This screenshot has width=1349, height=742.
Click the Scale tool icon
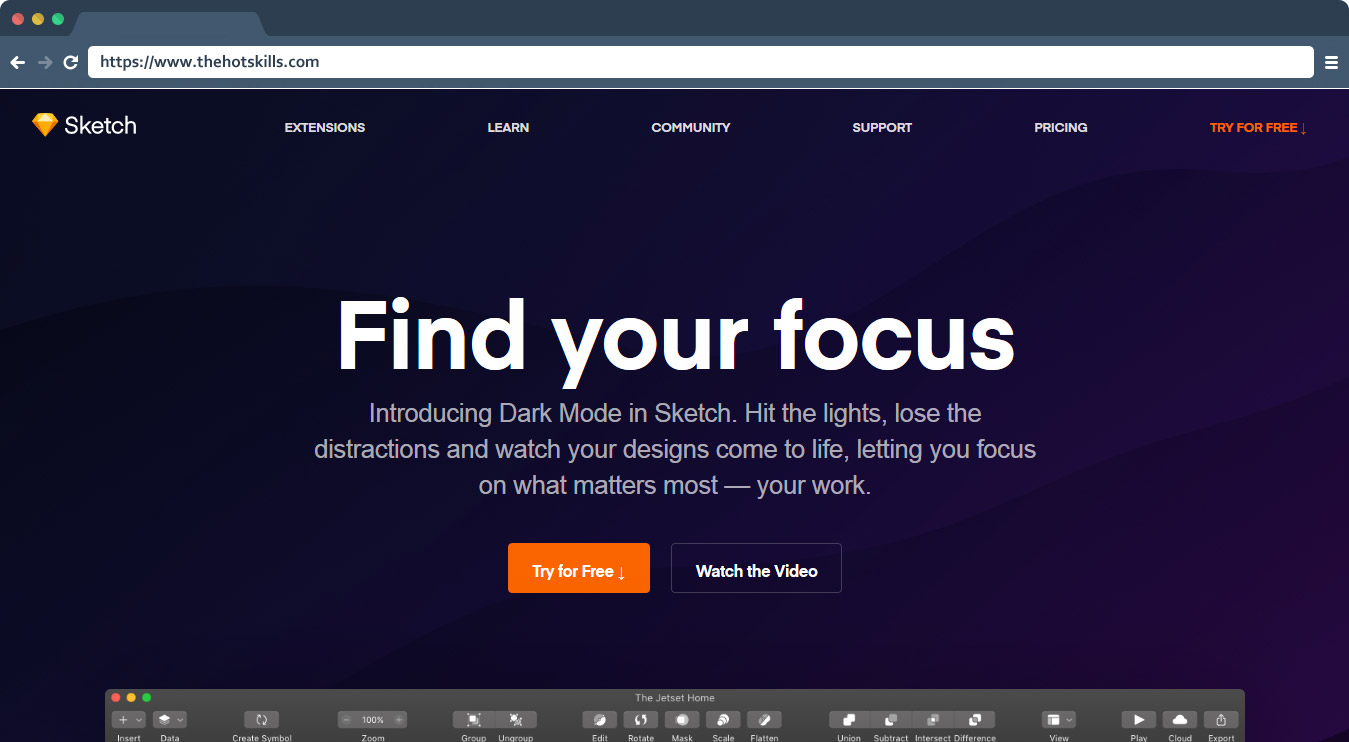(x=723, y=720)
